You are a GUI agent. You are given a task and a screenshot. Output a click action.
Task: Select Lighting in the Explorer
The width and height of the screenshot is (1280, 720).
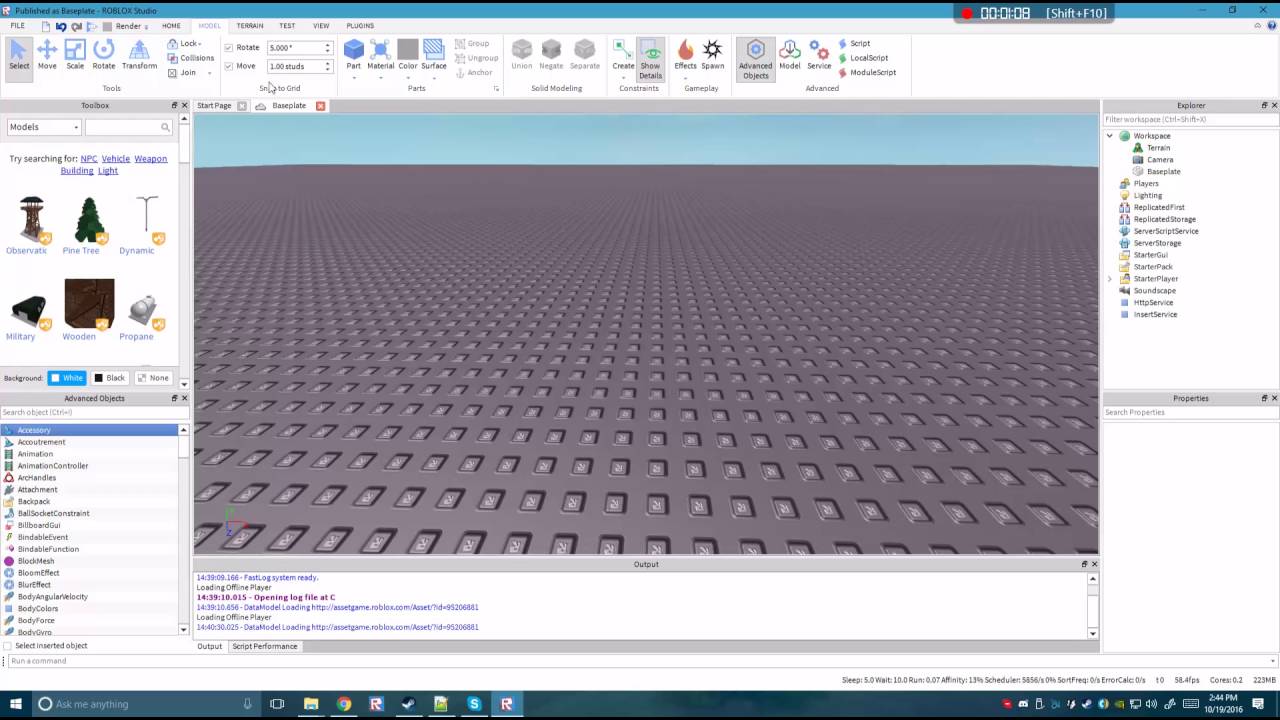[1147, 196]
